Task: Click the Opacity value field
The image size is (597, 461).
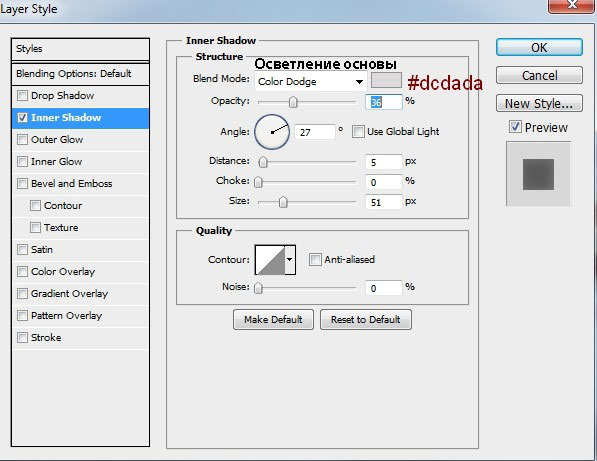Action: pyautogui.click(x=384, y=102)
